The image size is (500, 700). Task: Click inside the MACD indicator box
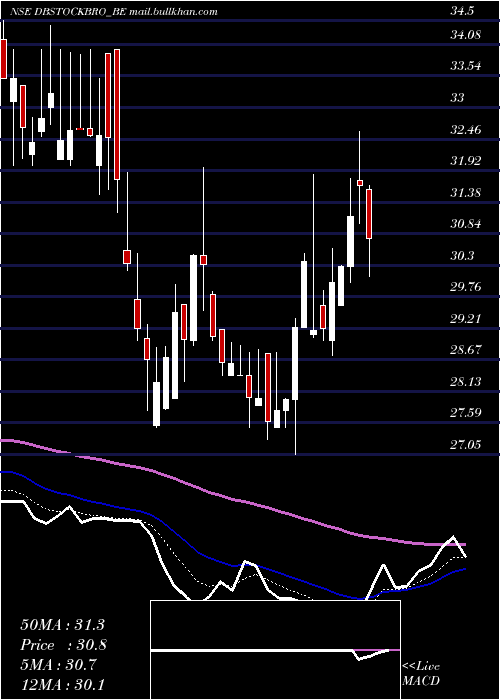275,650
